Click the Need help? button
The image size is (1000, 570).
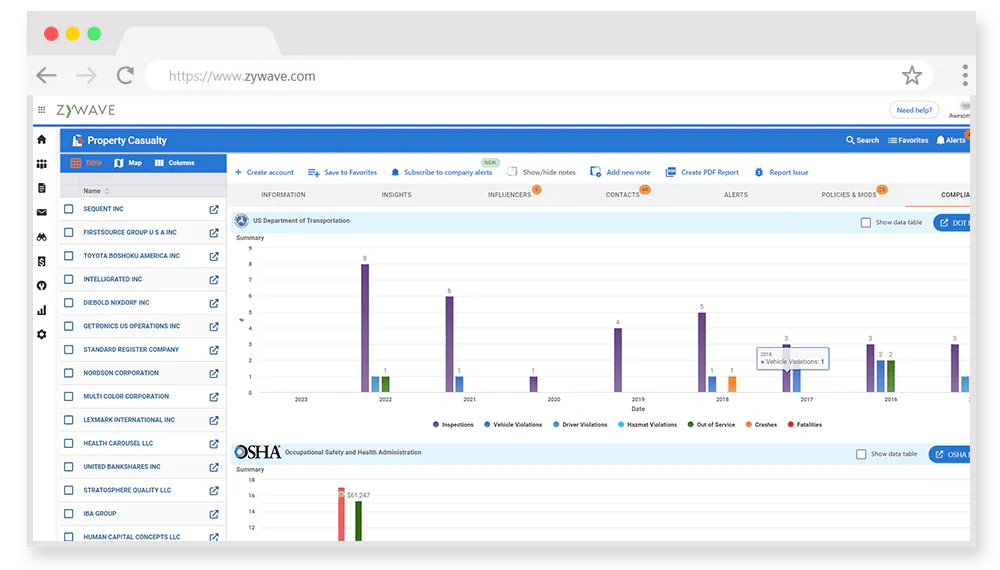[x=914, y=110]
